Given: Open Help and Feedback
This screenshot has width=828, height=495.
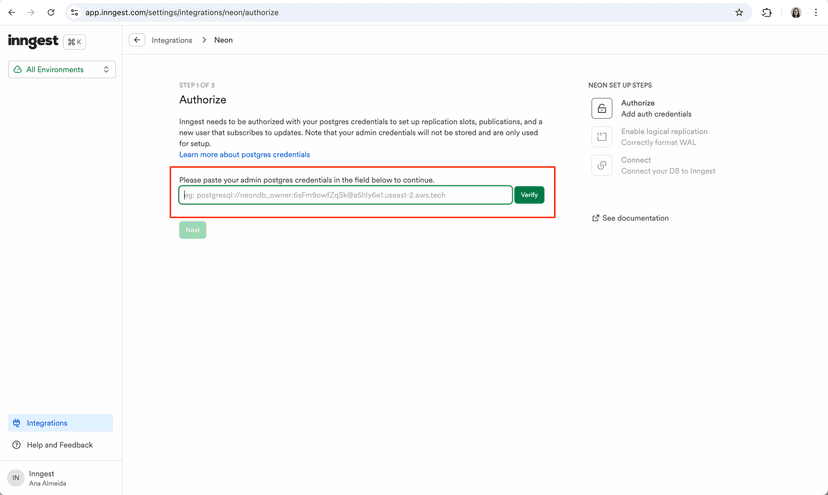Looking at the screenshot, I should tap(59, 445).
